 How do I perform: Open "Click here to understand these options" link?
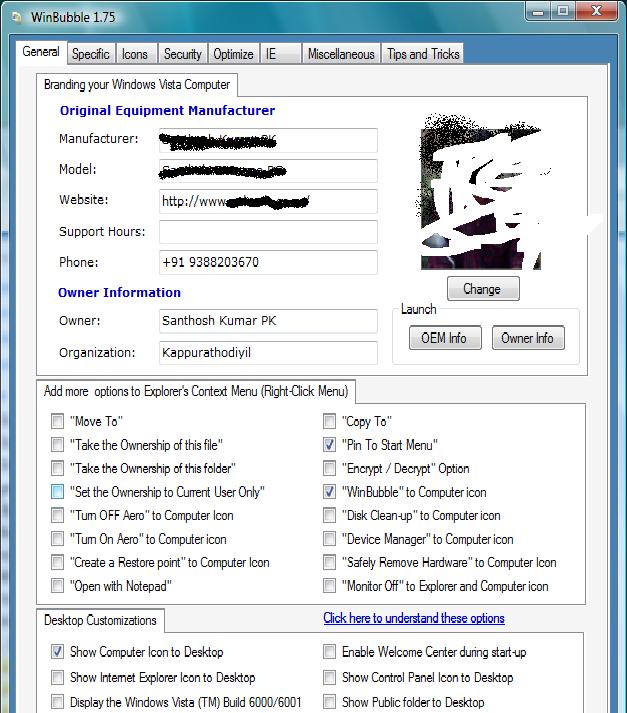click(x=414, y=618)
